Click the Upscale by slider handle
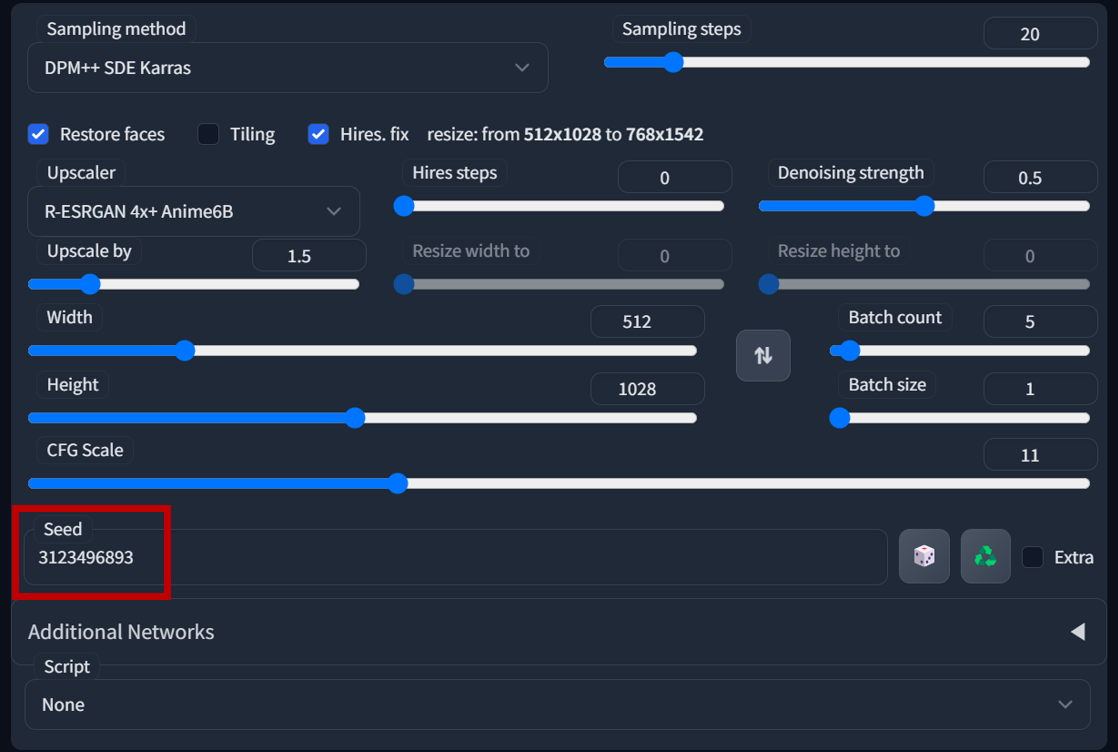The width and height of the screenshot is (1118, 752). click(90, 284)
